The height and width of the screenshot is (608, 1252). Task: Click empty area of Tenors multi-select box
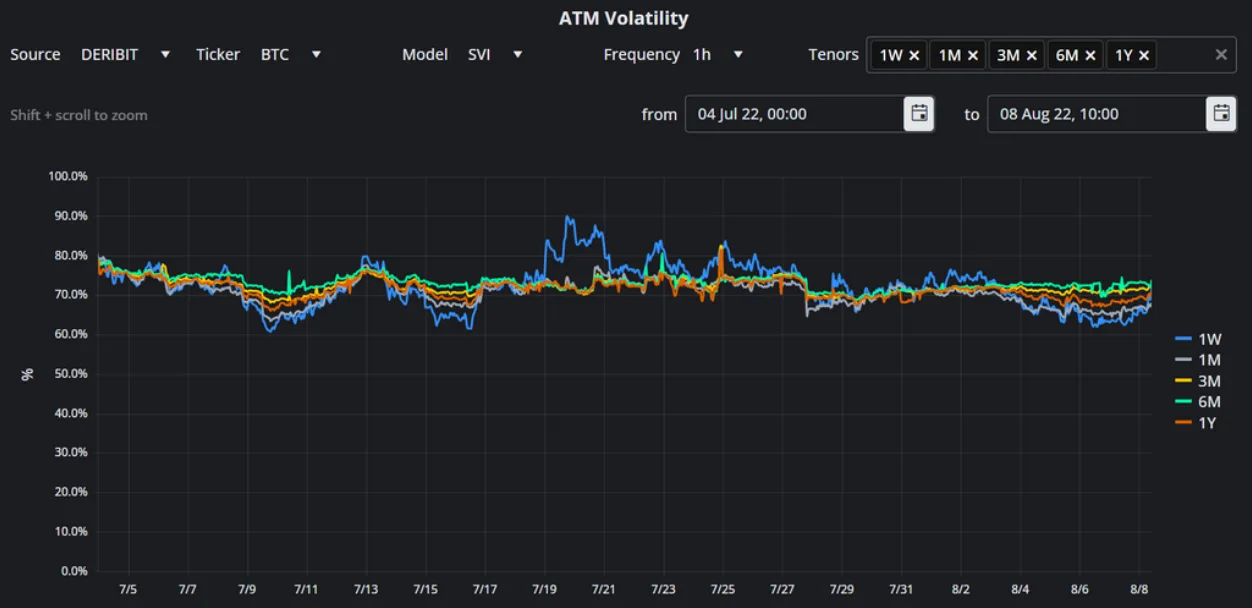click(1183, 55)
